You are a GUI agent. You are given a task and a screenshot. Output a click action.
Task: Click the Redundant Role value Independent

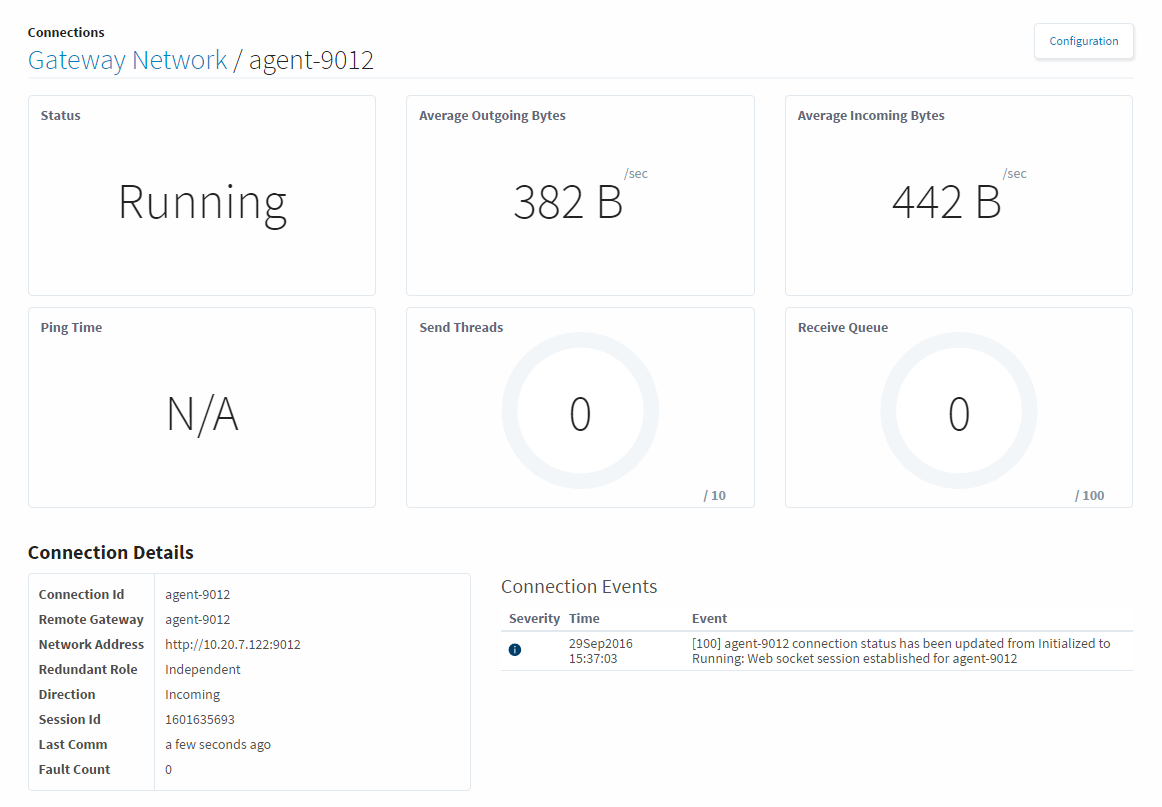tap(203, 670)
